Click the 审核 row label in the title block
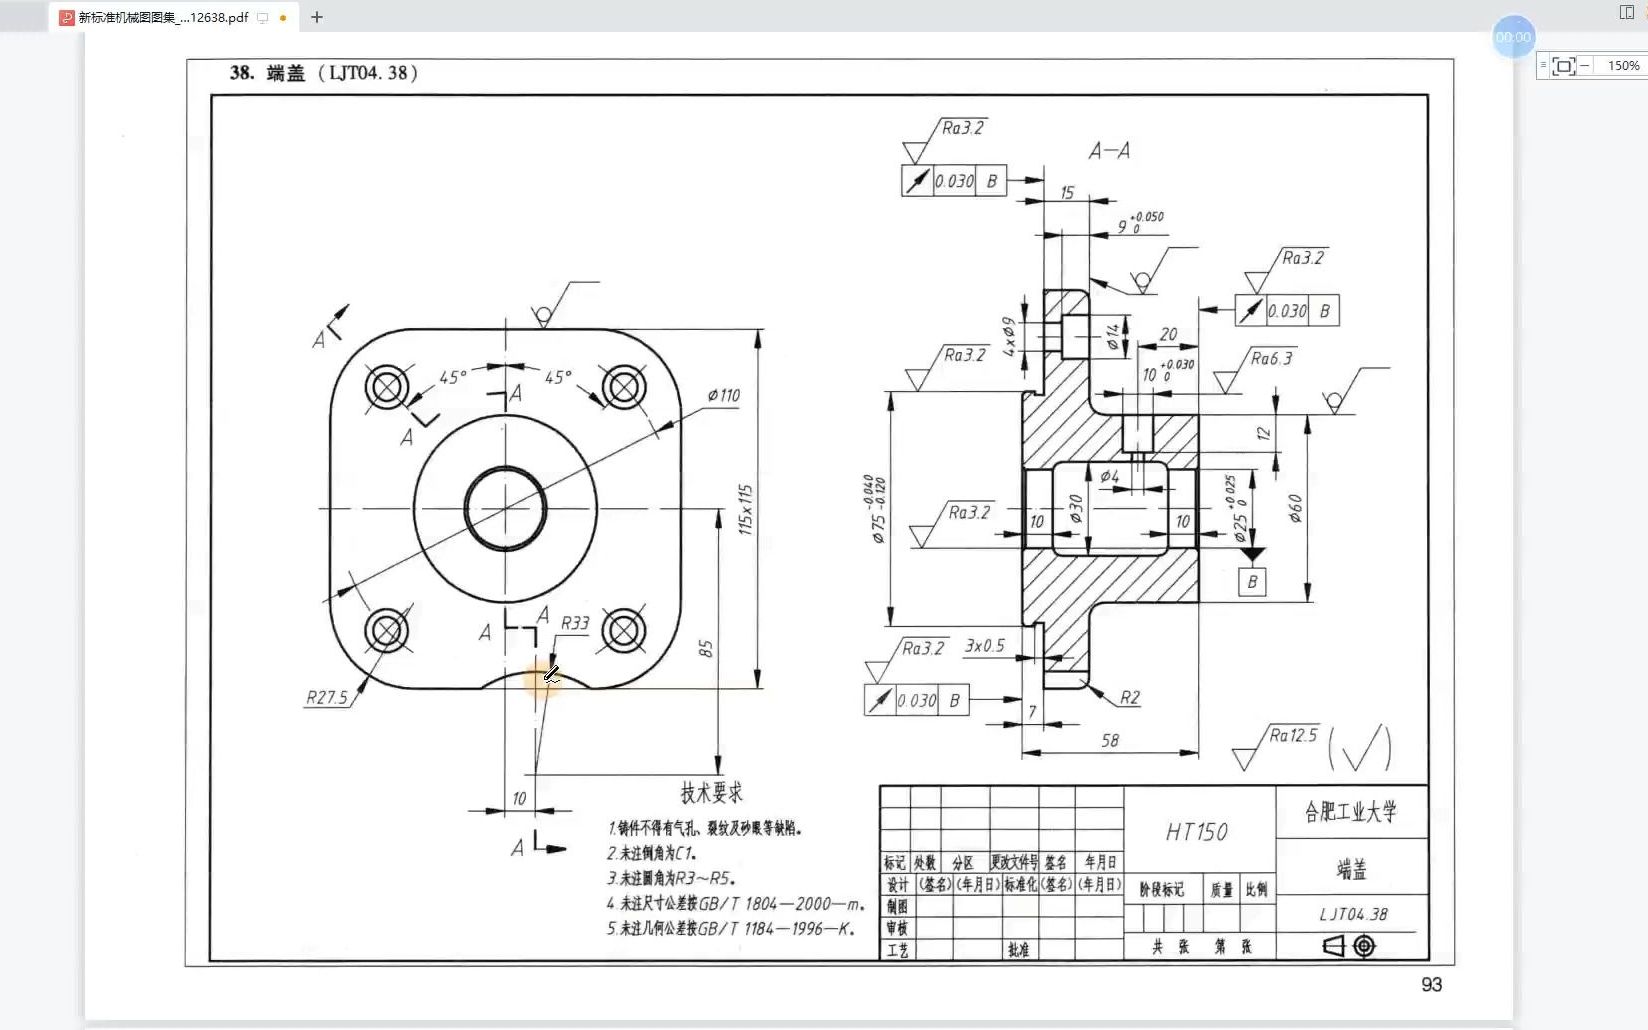This screenshot has height=1030, width=1648. tap(897, 928)
